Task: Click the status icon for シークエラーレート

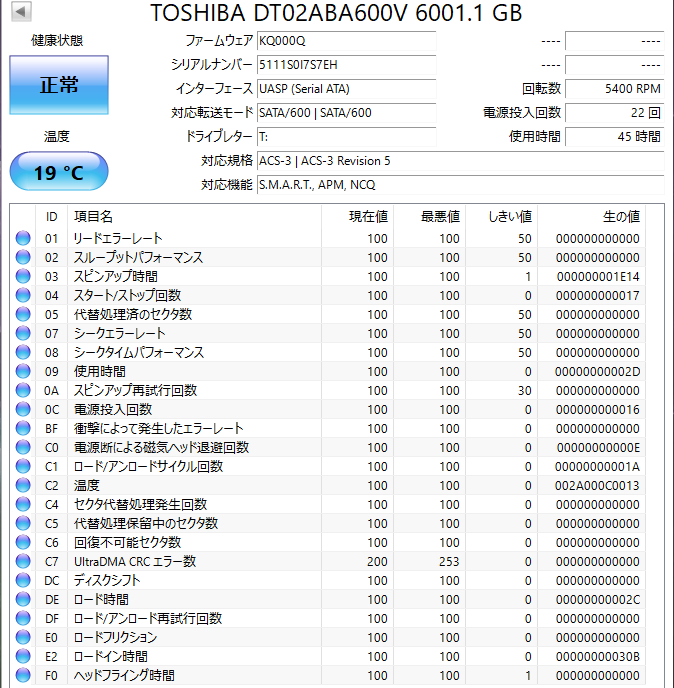Action: 23,333
